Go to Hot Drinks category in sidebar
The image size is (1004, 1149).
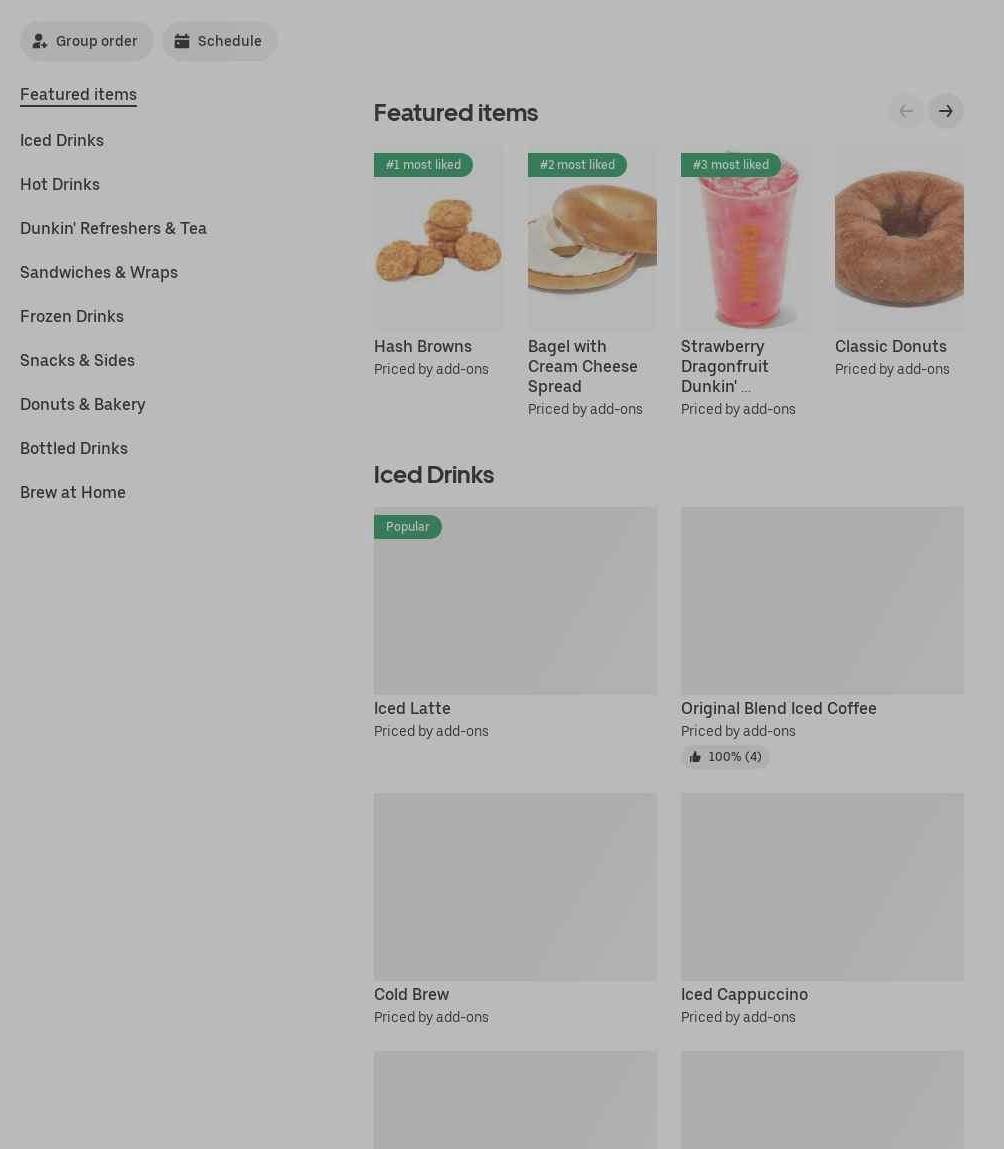(60, 185)
